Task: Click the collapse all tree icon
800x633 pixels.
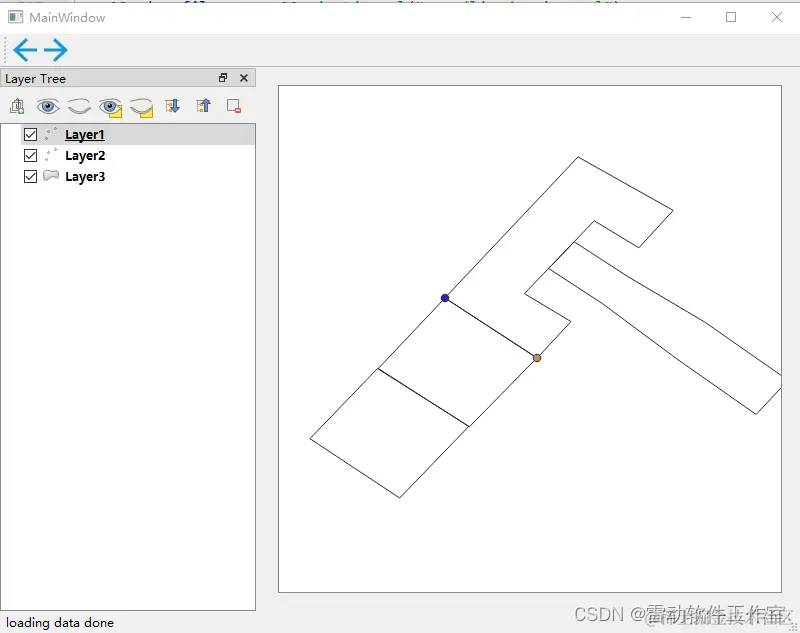Action: tap(204, 106)
